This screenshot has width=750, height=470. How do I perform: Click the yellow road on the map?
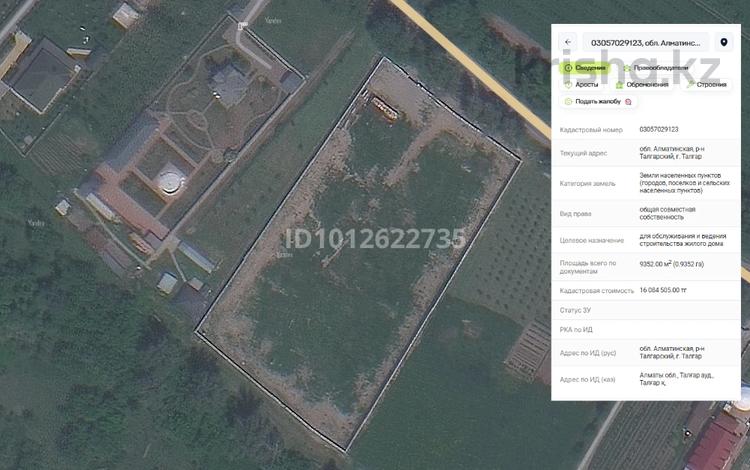coord(471,67)
